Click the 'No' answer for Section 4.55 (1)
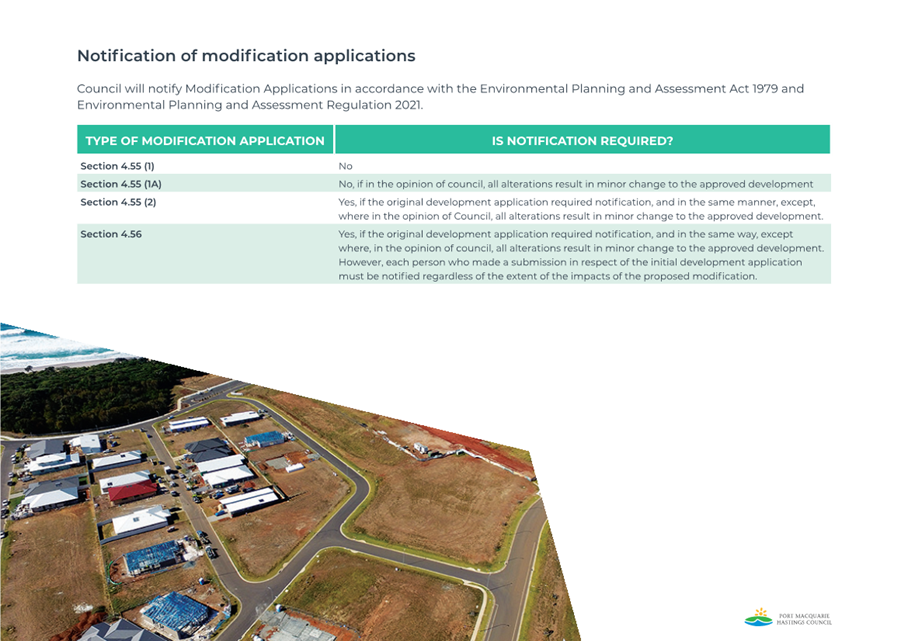The height and width of the screenshot is (641, 908). click(345, 166)
